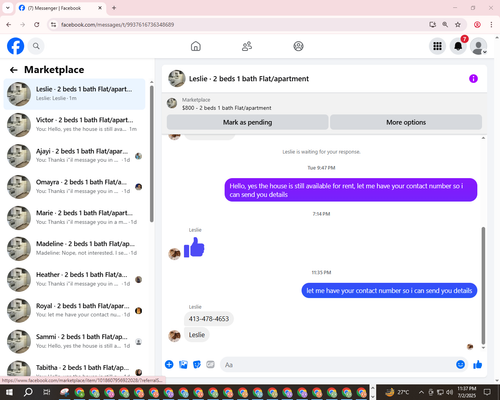Select the Messenger | Facebook tab
Screen dimensions: 500x400
tap(61, 8)
